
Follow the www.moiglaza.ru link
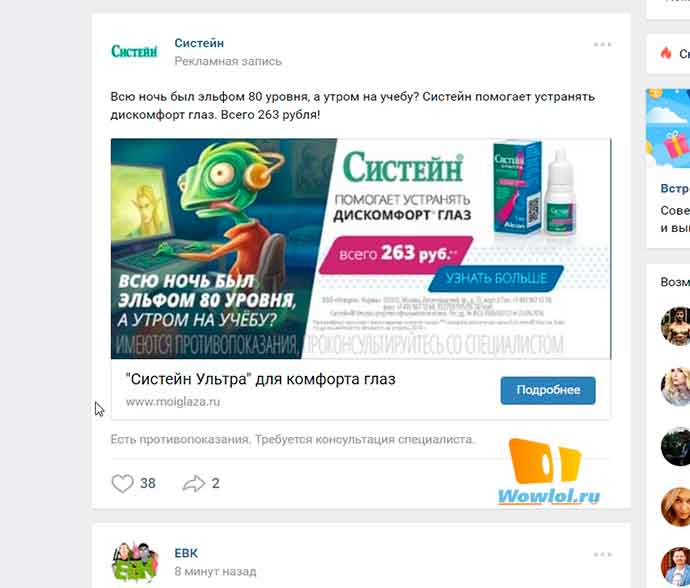(x=173, y=402)
